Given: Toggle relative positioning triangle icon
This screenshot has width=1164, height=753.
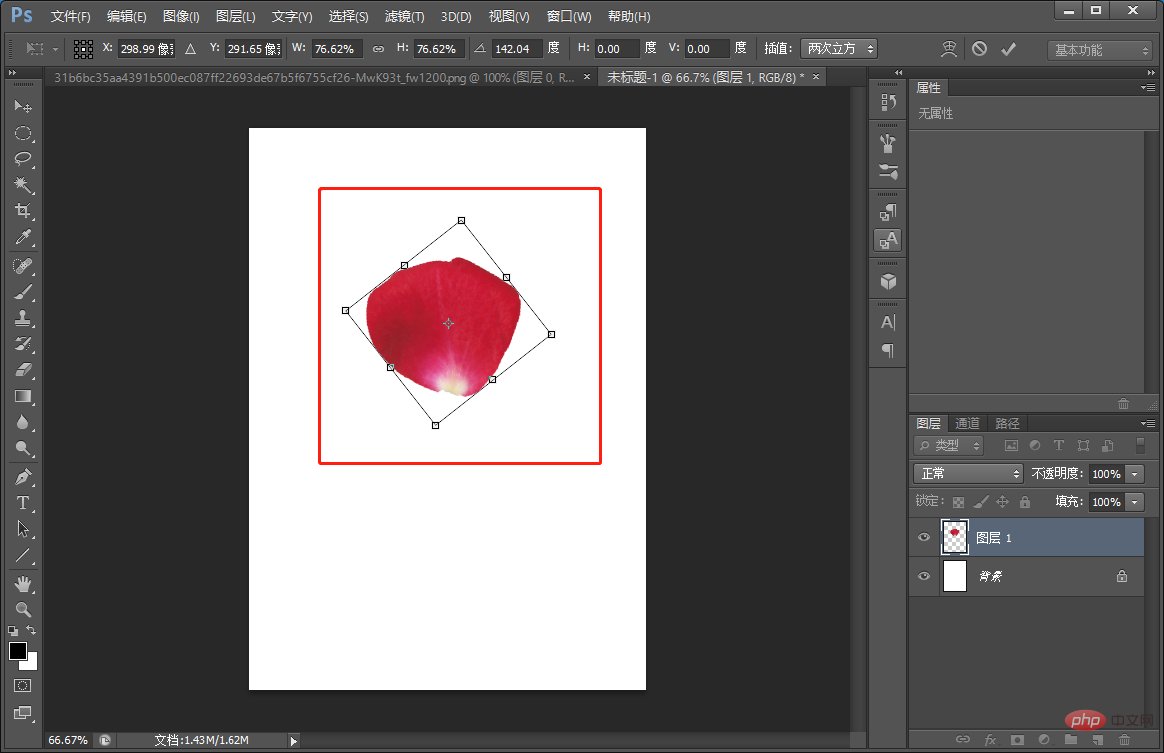Looking at the screenshot, I should click(x=191, y=49).
